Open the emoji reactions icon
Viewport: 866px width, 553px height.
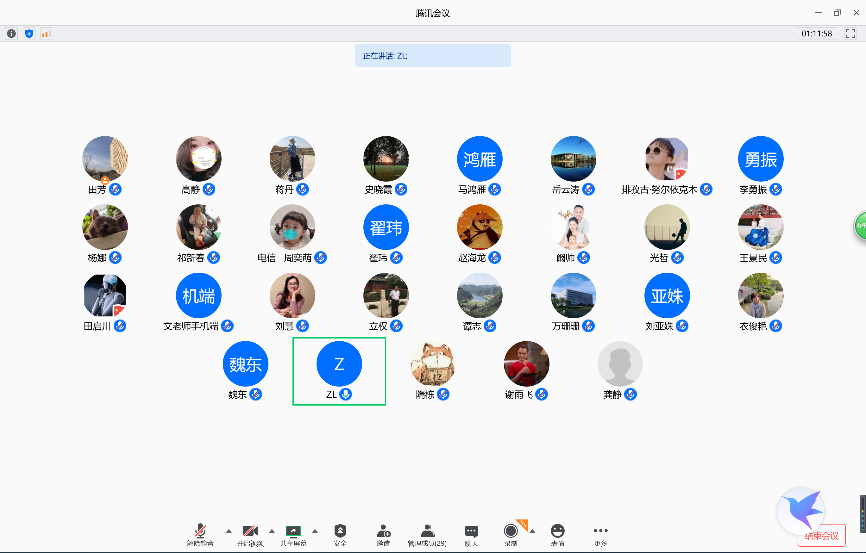pos(557,531)
